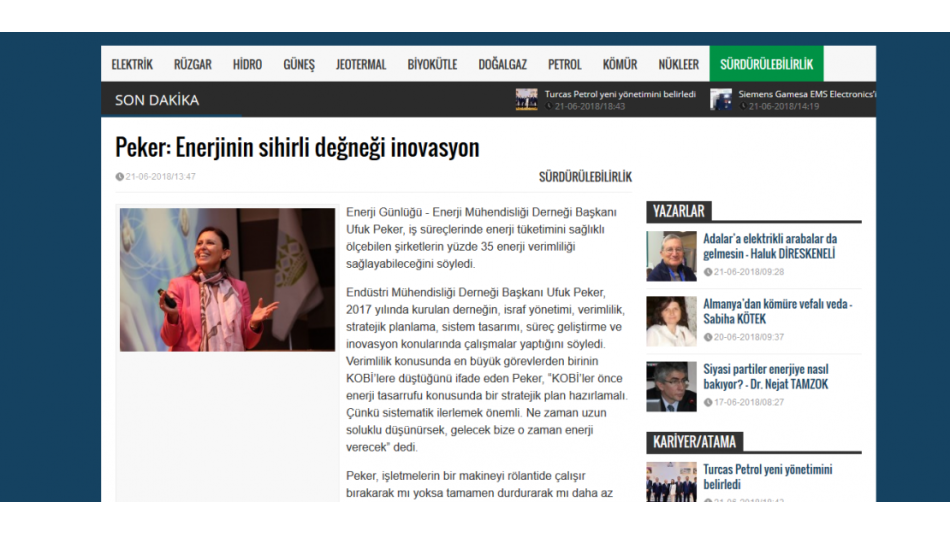Click the Haluk DİRESKENELİ author photo
This screenshot has height=534, width=950.
pyautogui.click(x=671, y=256)
